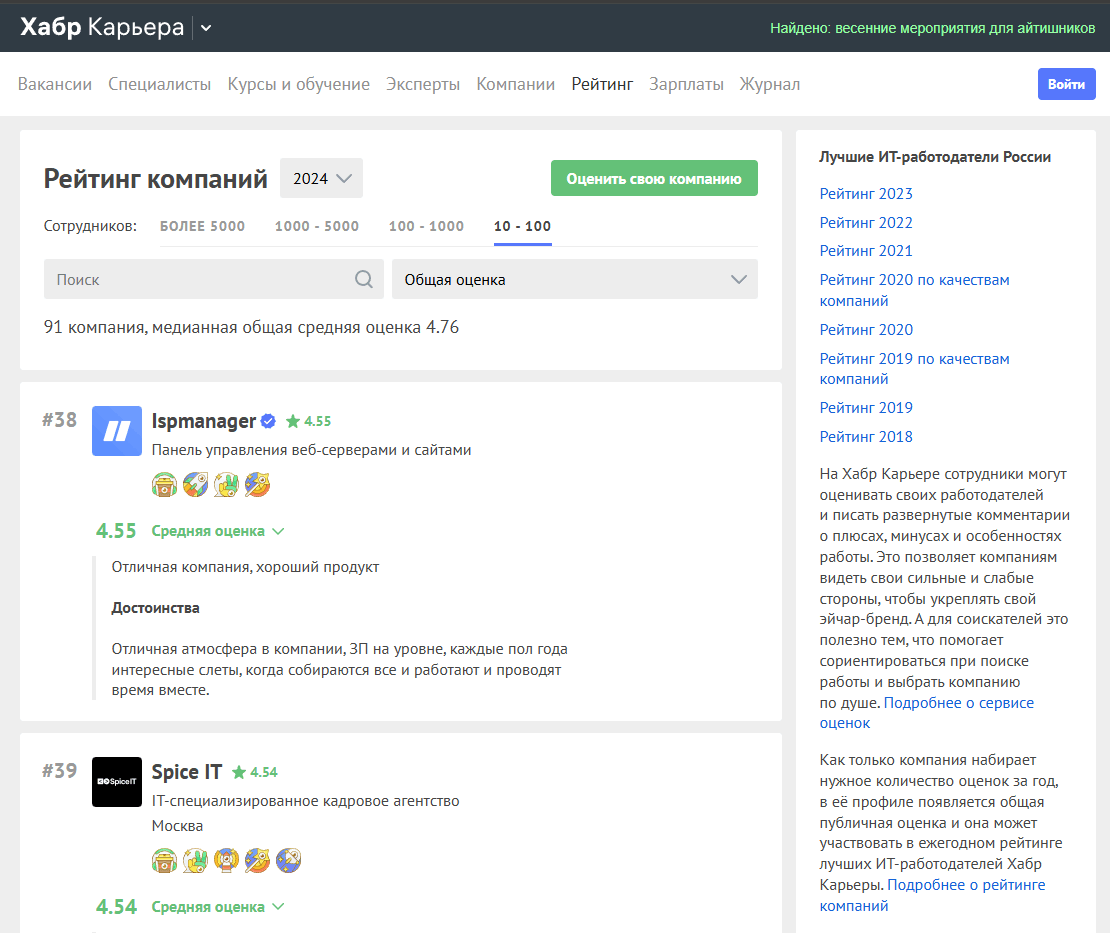Viewport: 1110px width, 933px height.
Task: Click the peace-hand badge under Ispmanager
Action: click(227, 485)
